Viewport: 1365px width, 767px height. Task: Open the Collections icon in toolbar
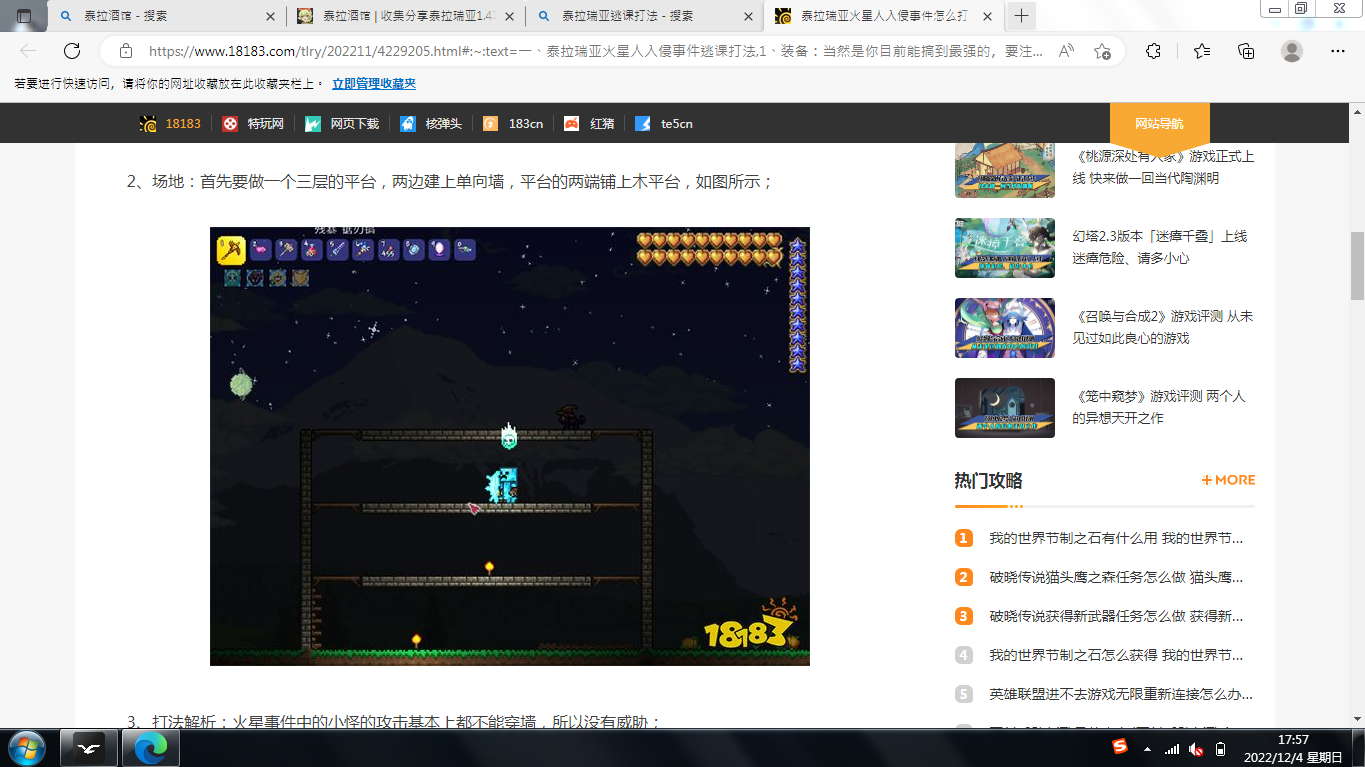point(1246,51)
